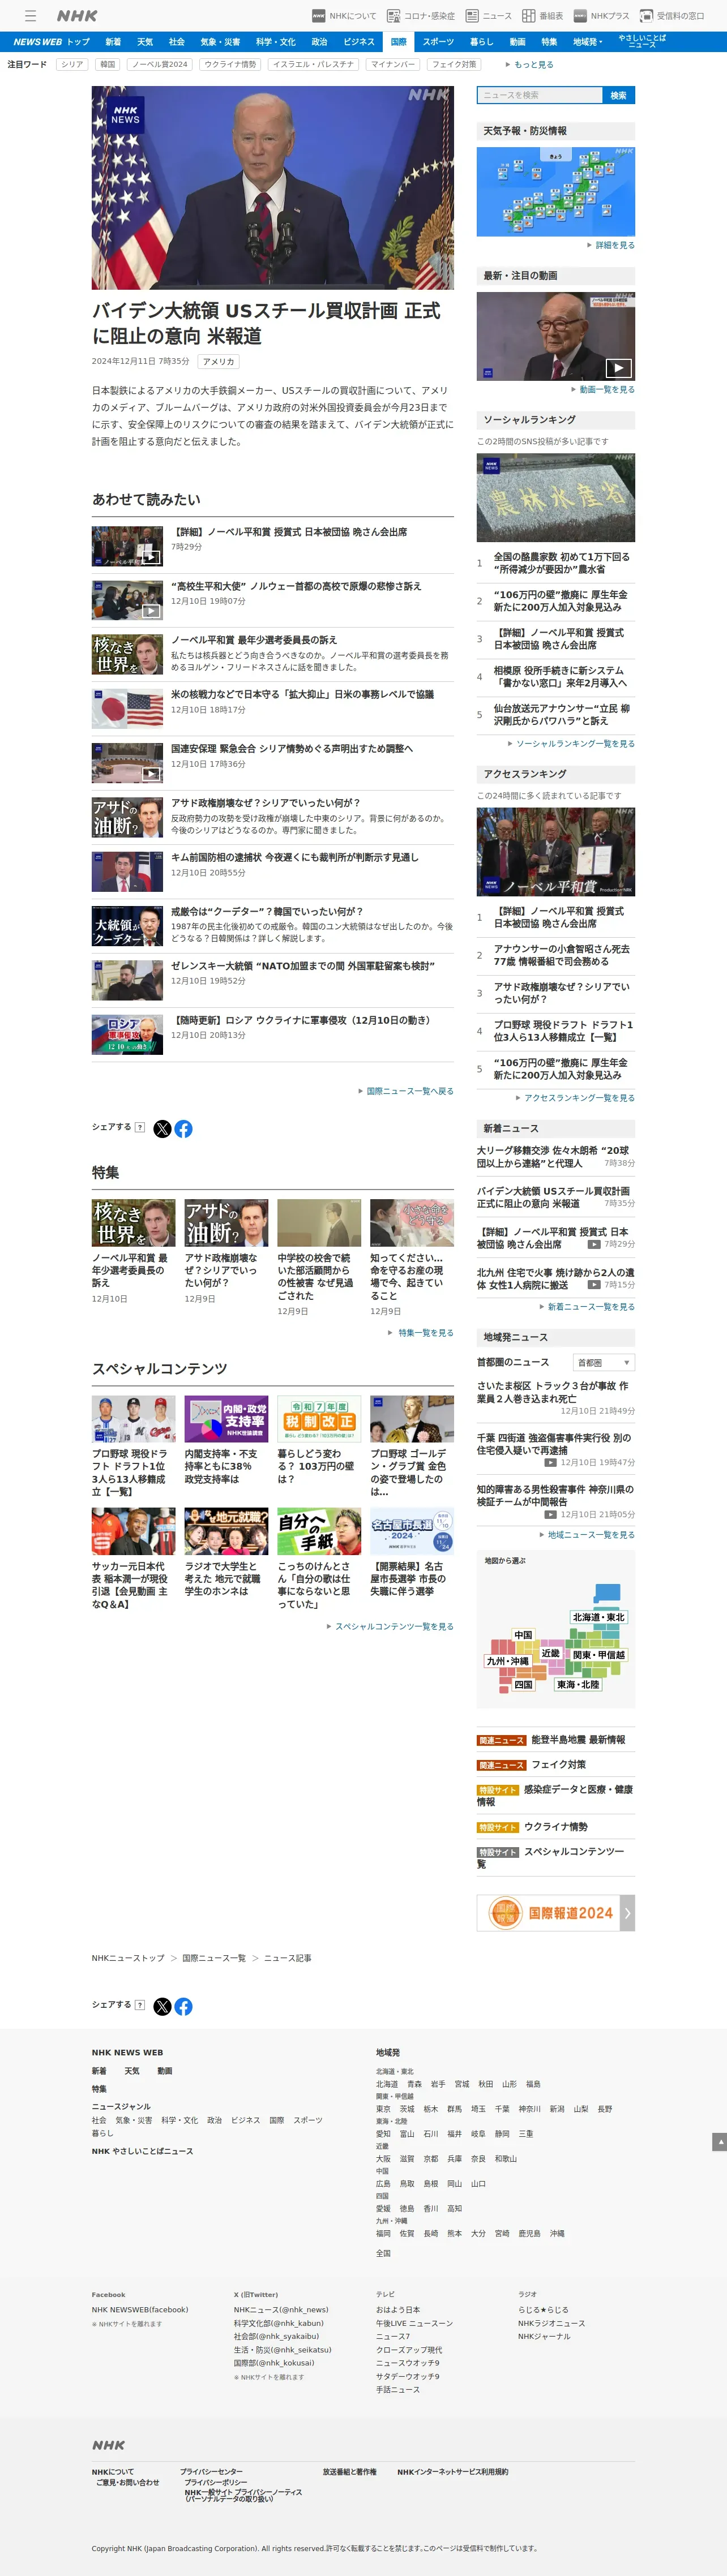Open 暮らしどう変わる 103万円の壁 card

[319, 1441]
